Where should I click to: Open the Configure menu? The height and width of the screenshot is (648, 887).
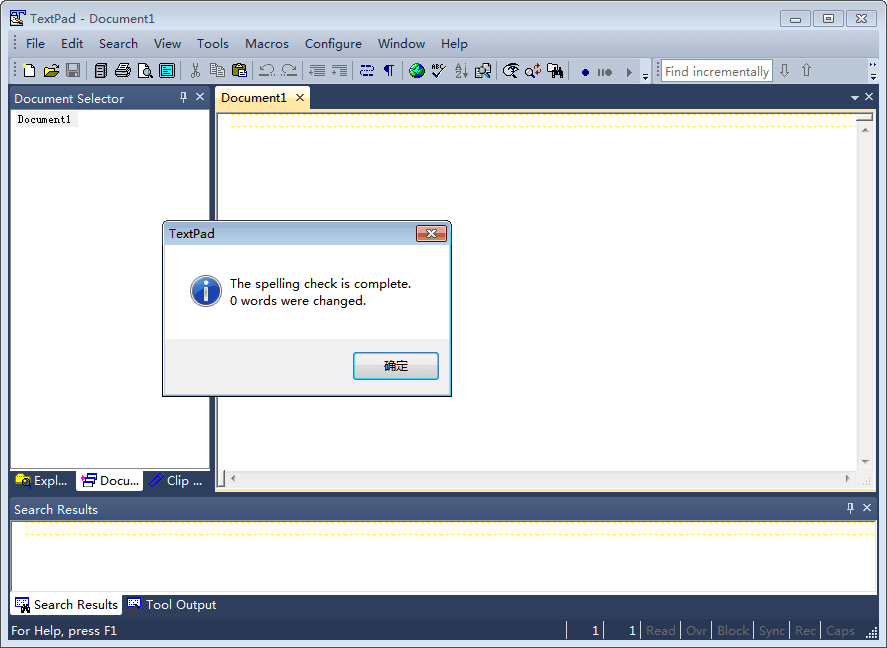[333, 44]
